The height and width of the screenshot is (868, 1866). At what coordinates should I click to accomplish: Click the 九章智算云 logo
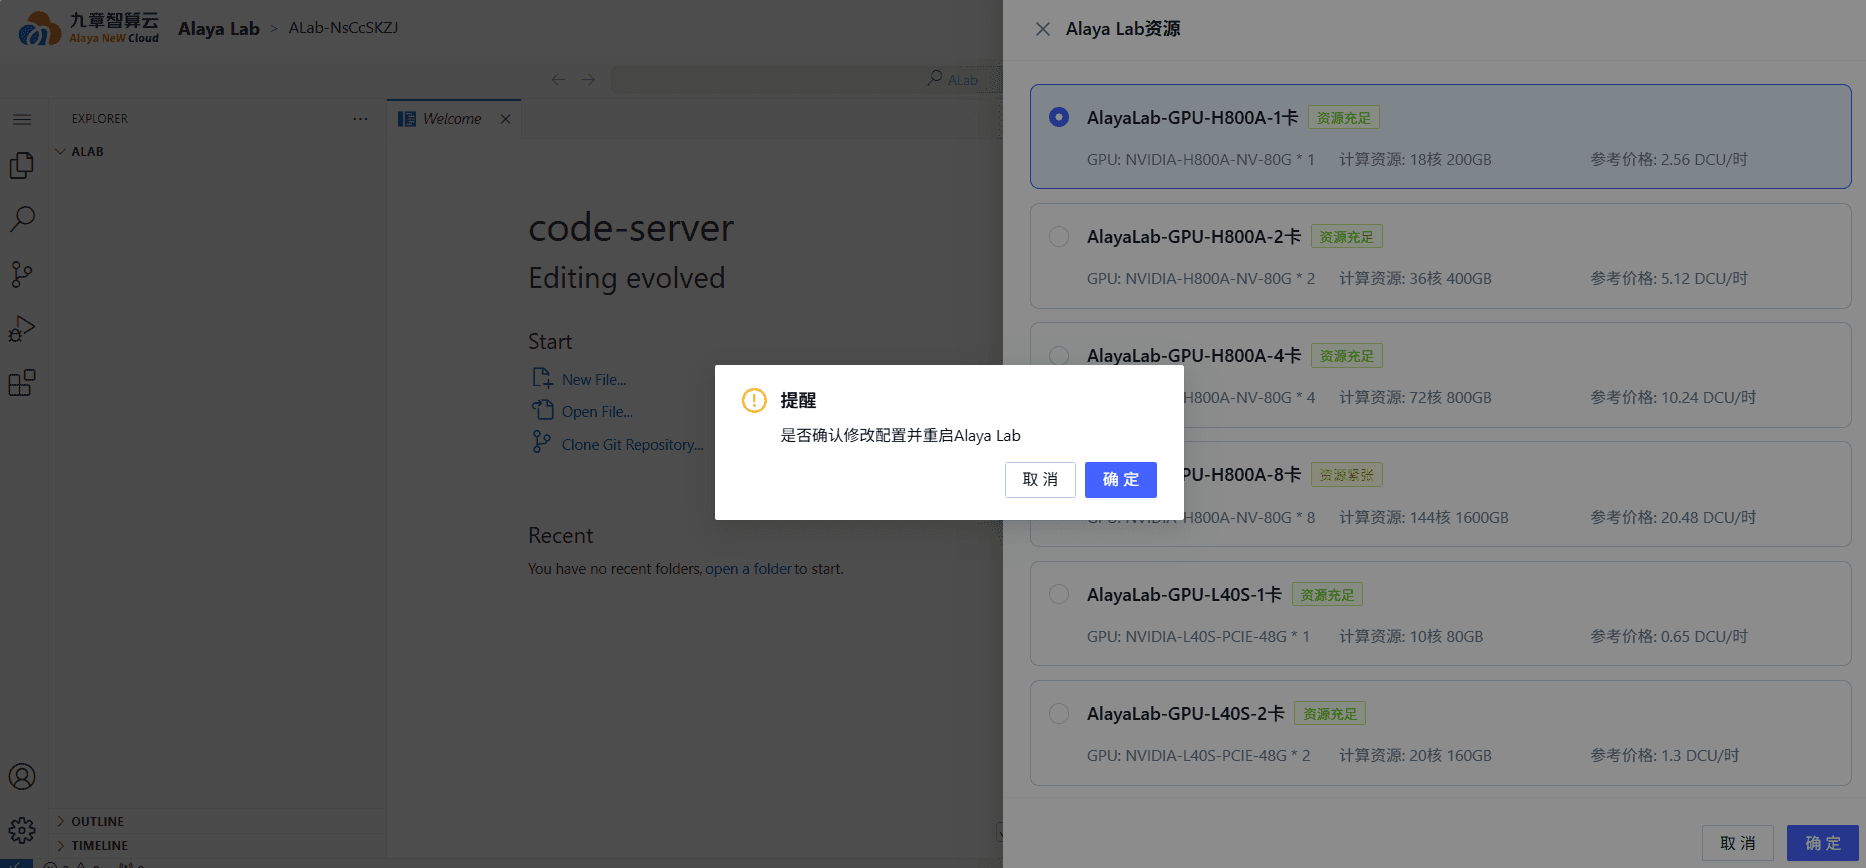click(89, 28)
